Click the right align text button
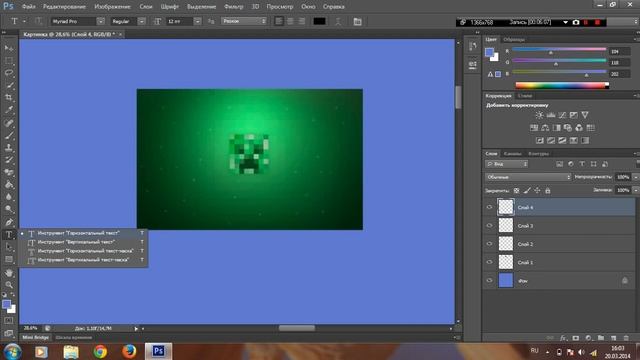The image size is (640, 360). click(301, 21)
